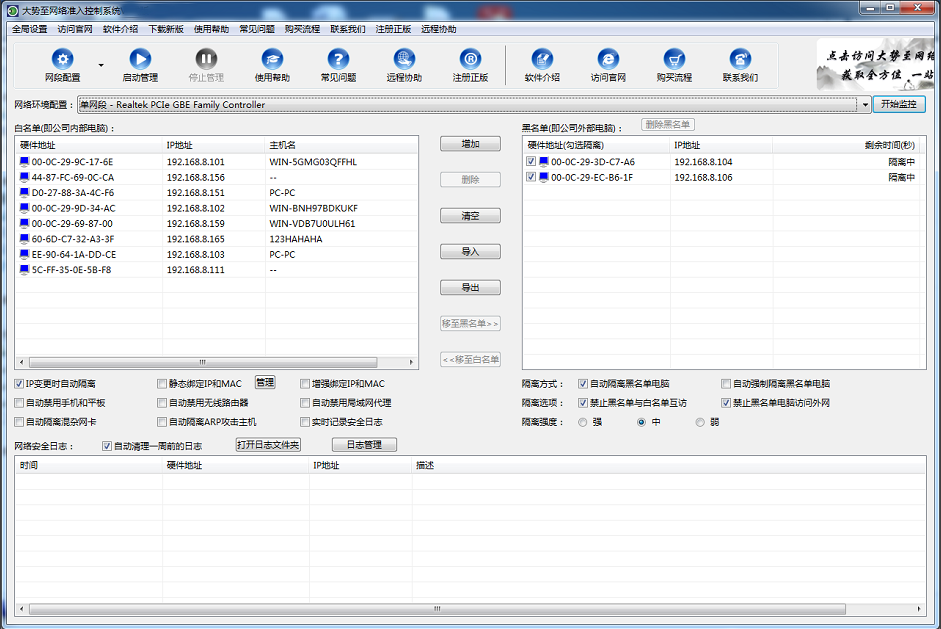Toggle 禁止黑名单电脑访问外网 checkbox
Viewport: 941px width, 629px height.
726,403
